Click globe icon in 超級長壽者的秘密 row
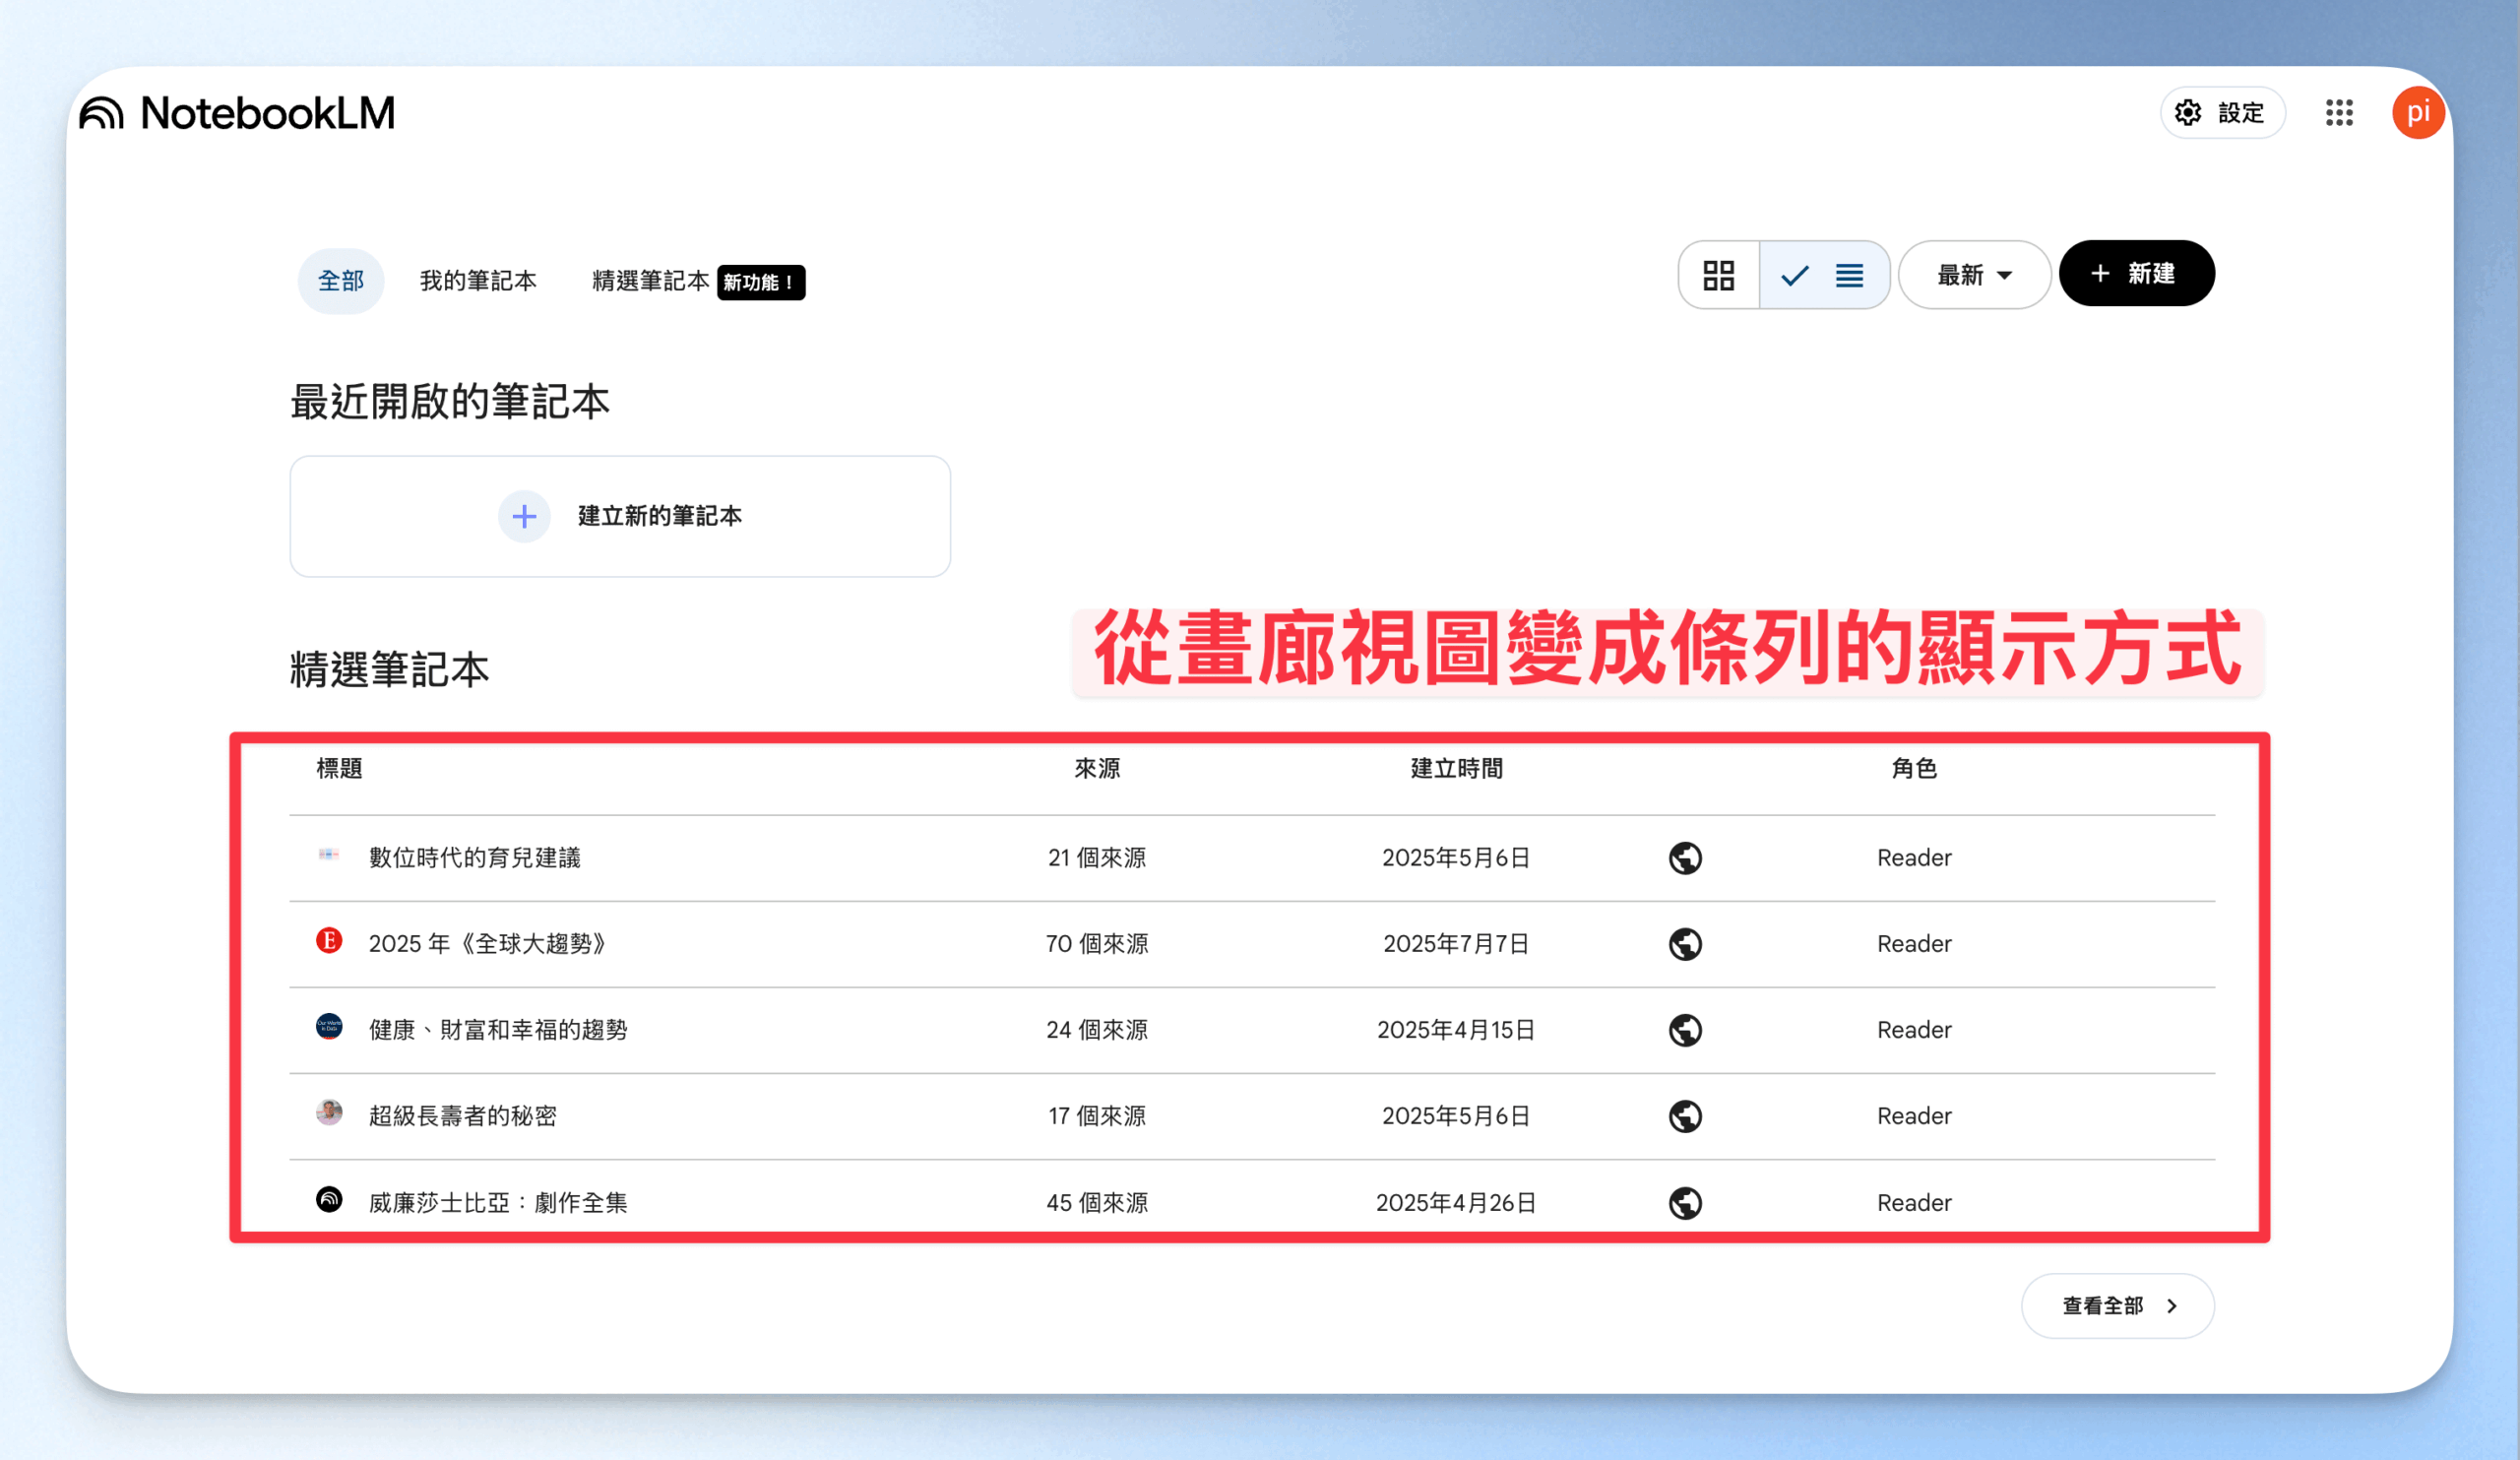Screen dimensions: 2520x1460 [x=1685, y=1116]
